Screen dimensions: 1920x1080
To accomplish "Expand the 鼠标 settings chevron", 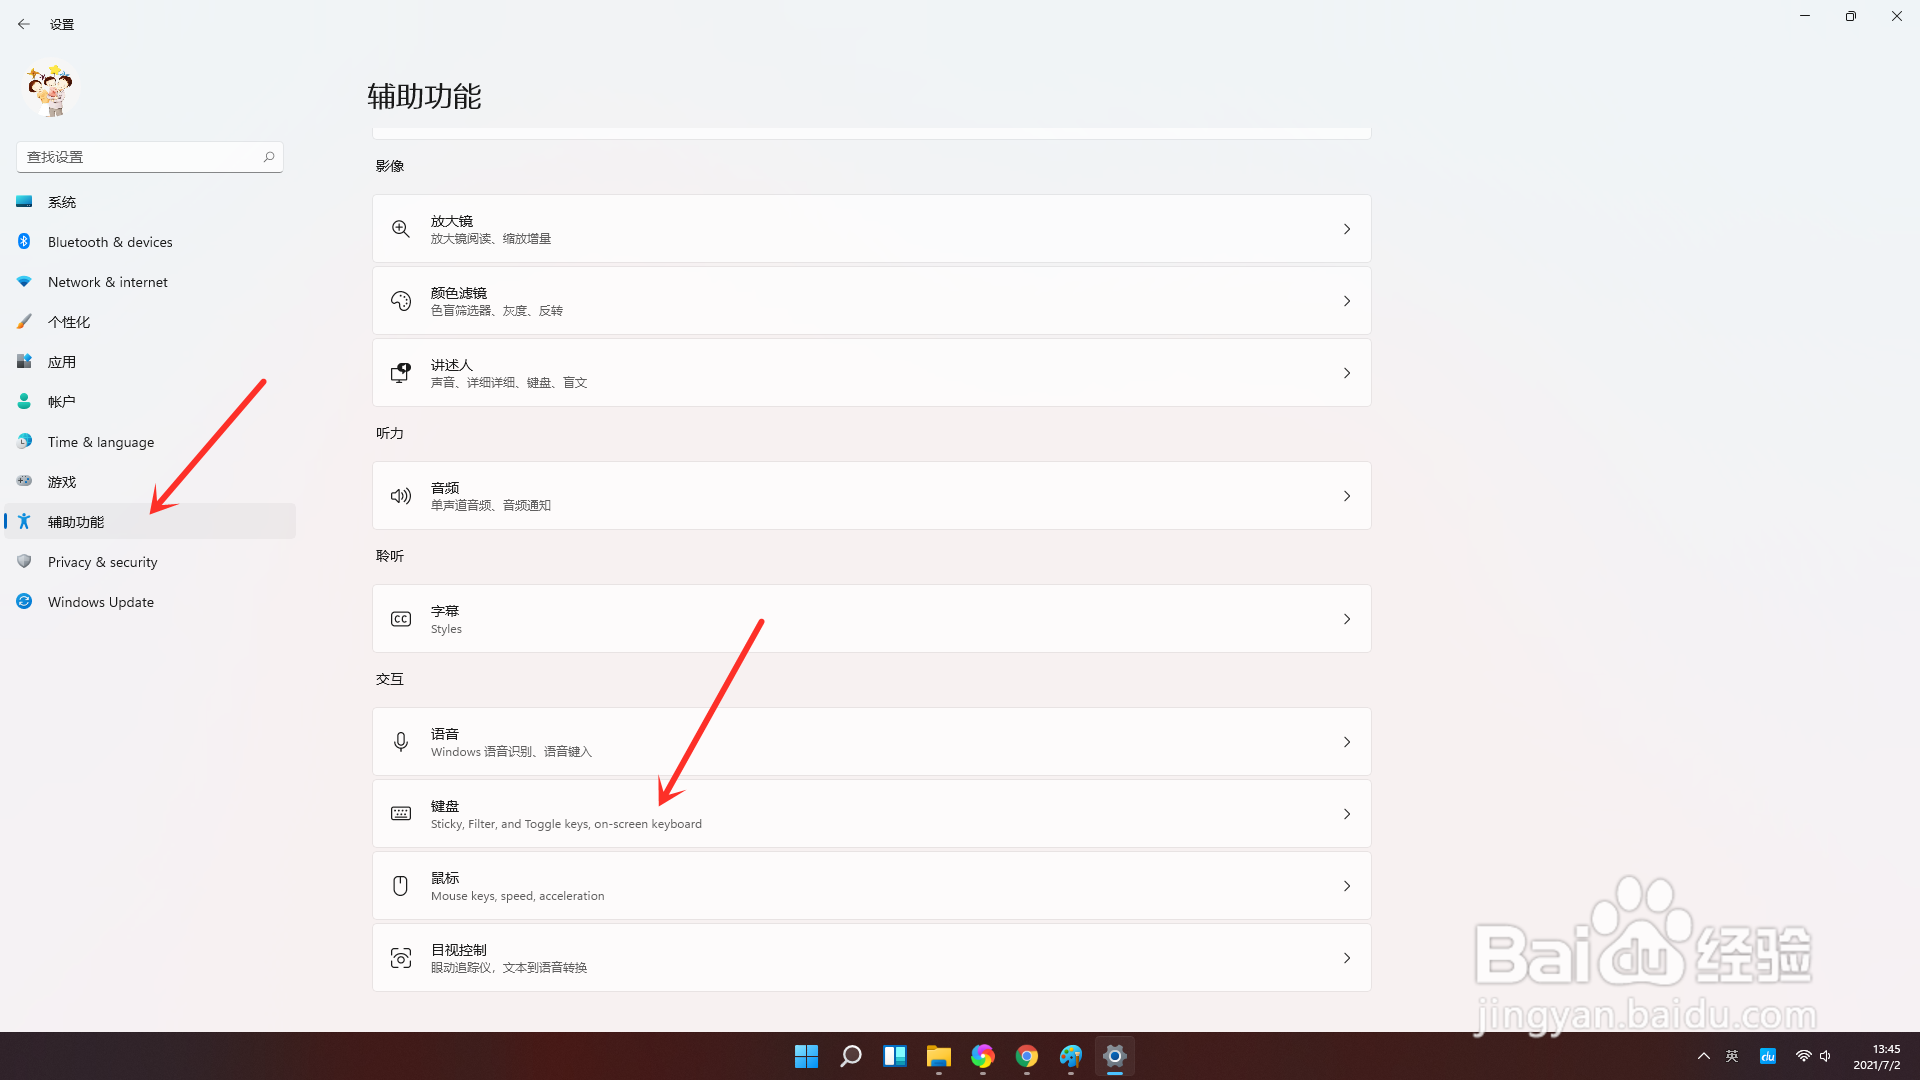I will tap(1347, 885).
